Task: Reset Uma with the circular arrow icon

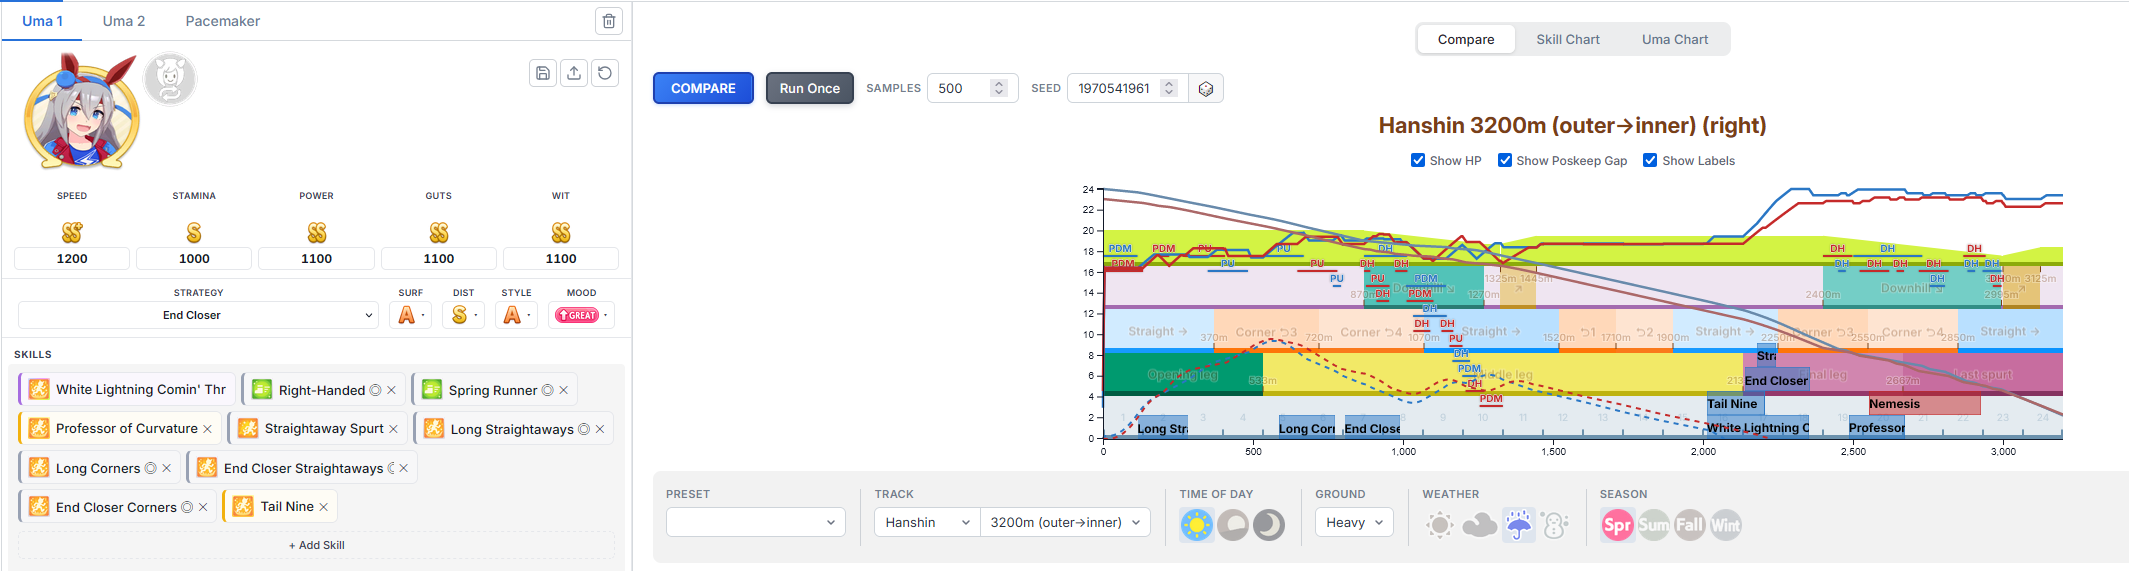Action: tap(605, 73)
